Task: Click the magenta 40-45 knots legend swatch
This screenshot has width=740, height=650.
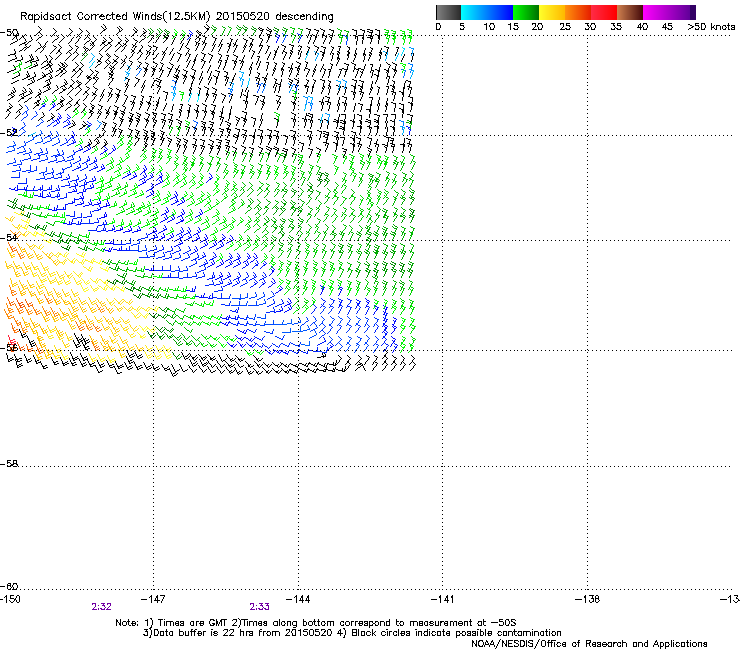Action: point(656,12)
